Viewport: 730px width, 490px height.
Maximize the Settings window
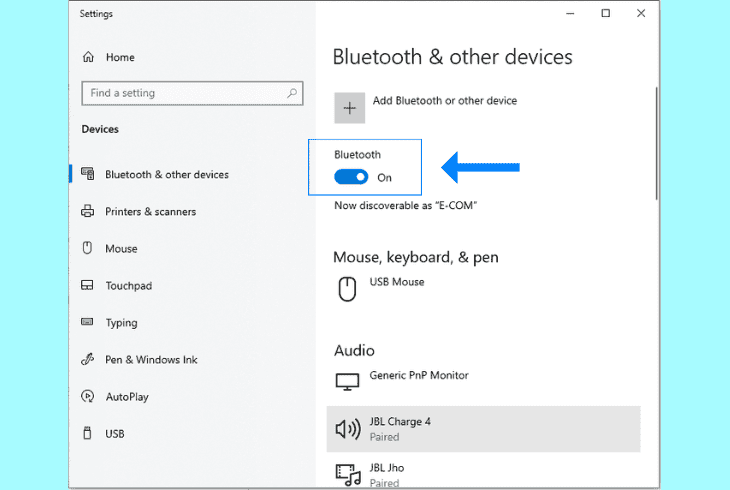tap(606, 14)
